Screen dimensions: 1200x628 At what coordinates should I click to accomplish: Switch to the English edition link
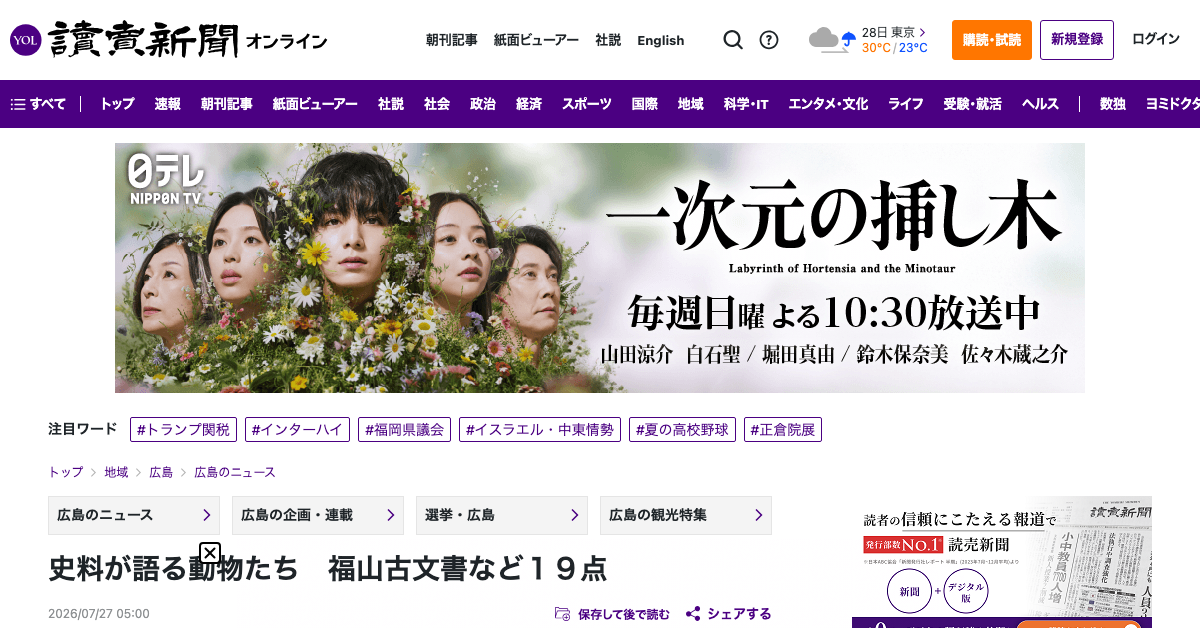pos(661,40)
